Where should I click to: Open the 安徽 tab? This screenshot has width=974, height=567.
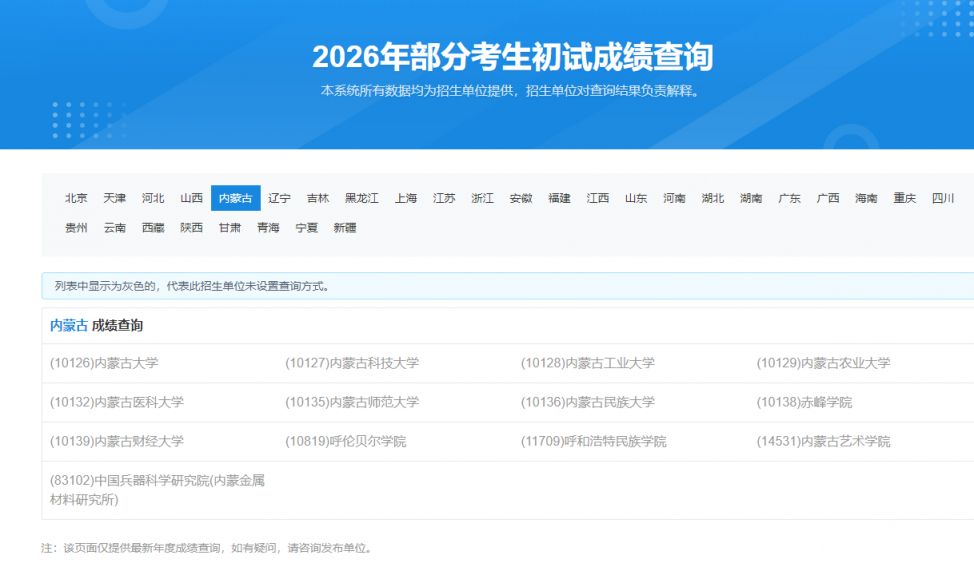(x=521, y=198)
